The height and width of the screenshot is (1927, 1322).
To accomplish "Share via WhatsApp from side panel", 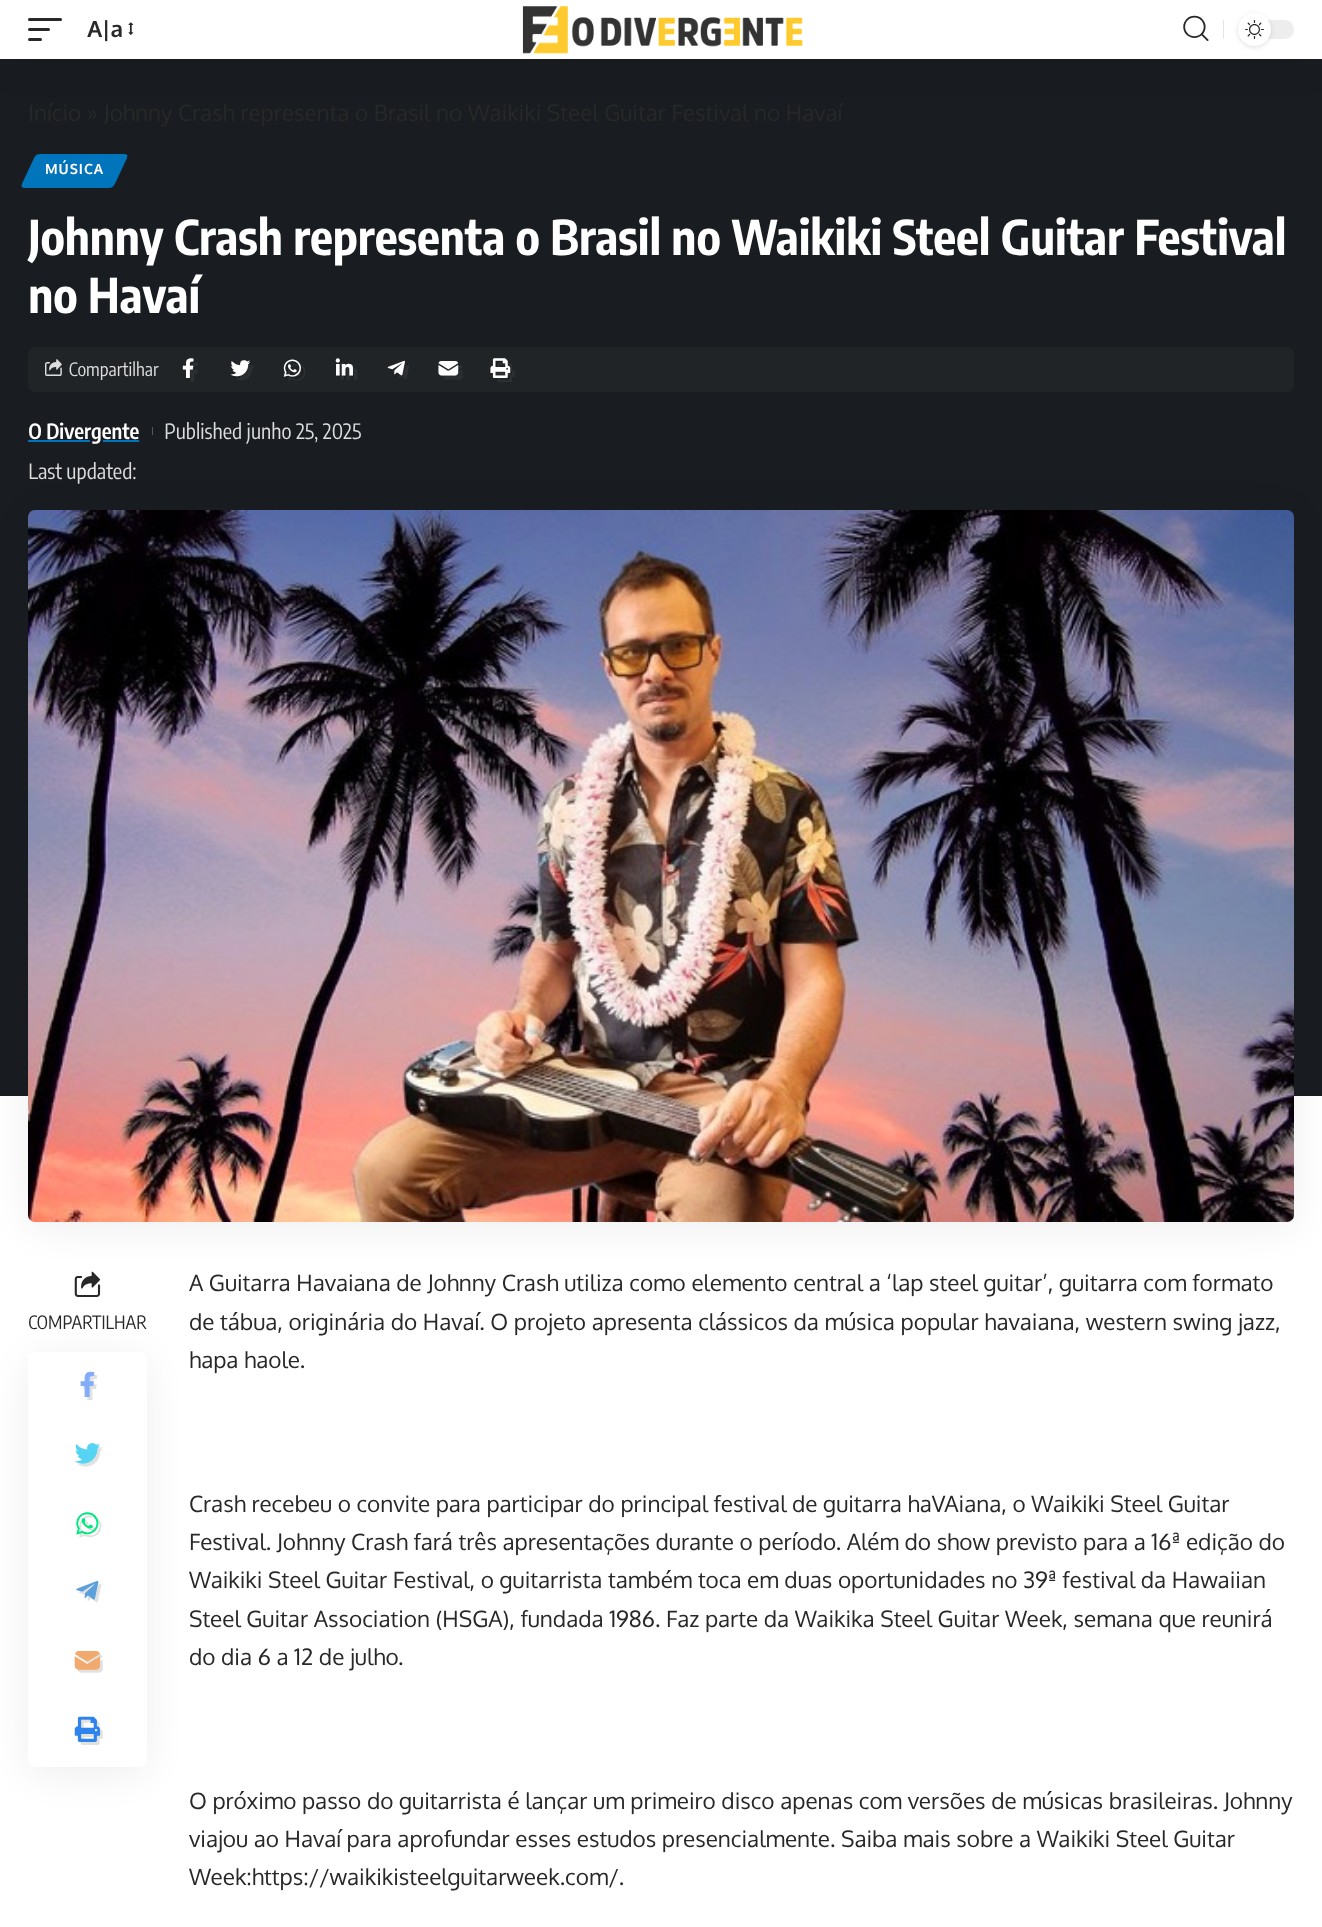I will 88,1523.
